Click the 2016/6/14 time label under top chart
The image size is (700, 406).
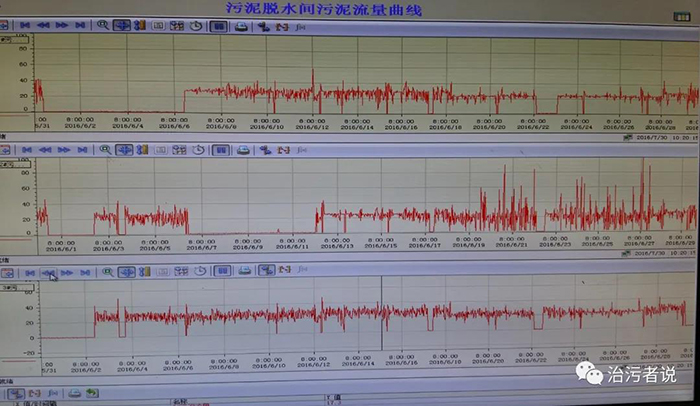tap(357, 127)
